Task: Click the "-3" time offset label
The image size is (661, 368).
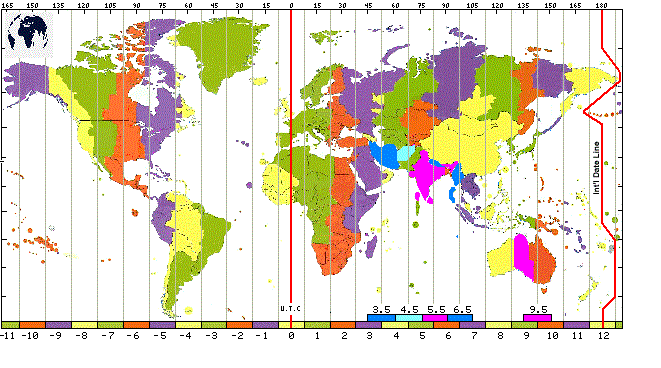Action: point(212,336)
